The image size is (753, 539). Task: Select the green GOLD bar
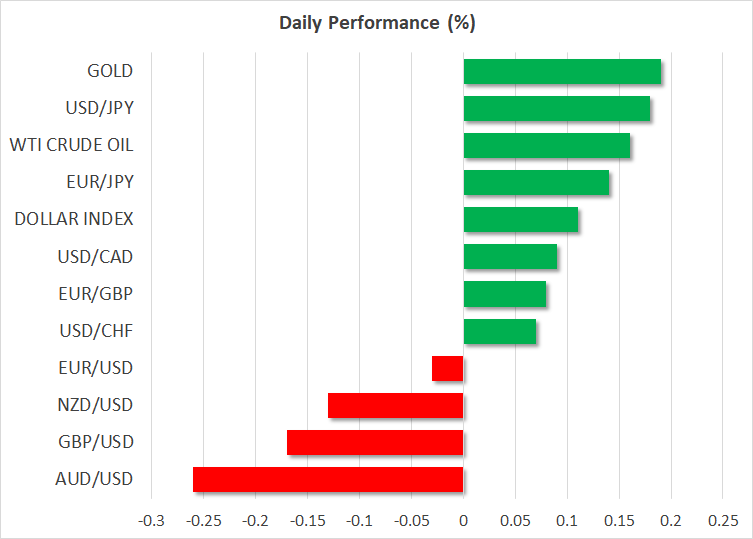pos(562,71)
